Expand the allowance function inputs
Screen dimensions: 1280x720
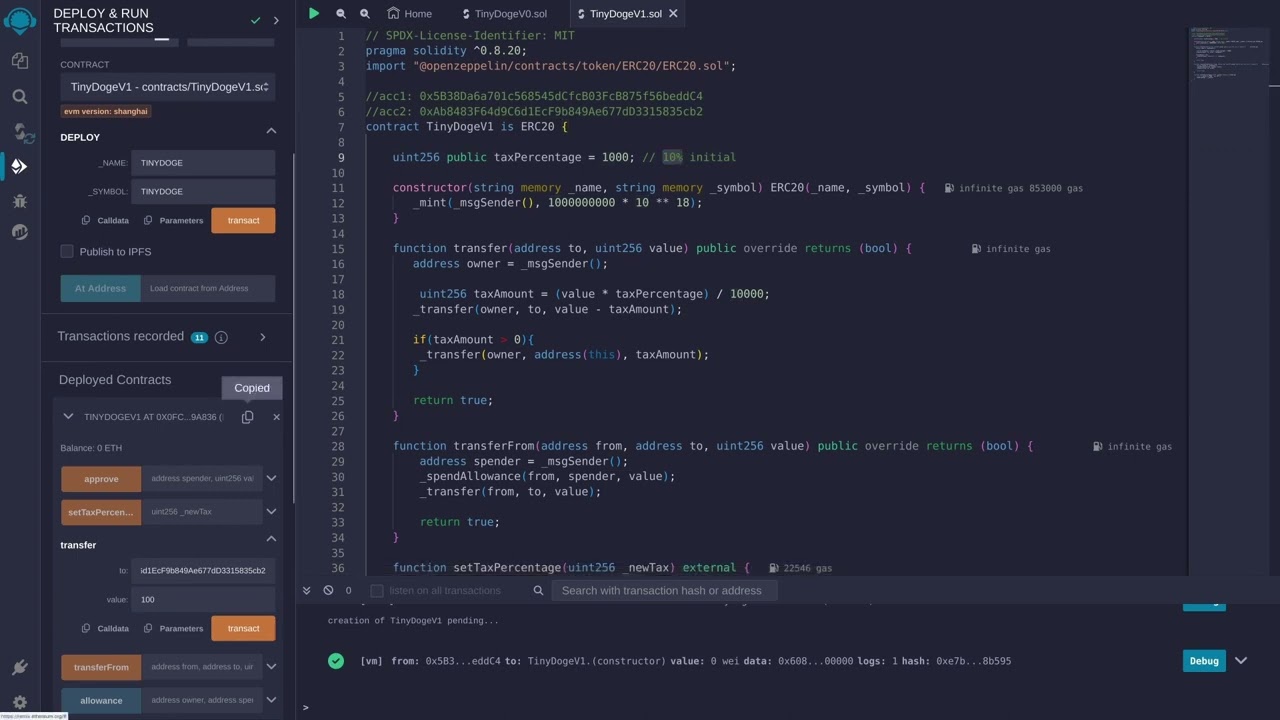pos(271,700)
